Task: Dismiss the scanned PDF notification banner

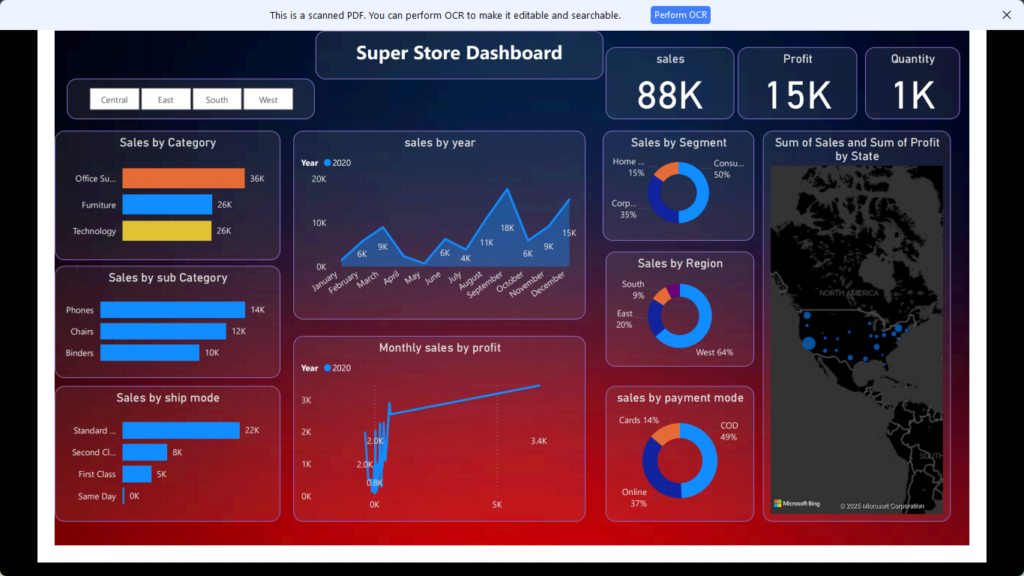Action: [1006, 14]
